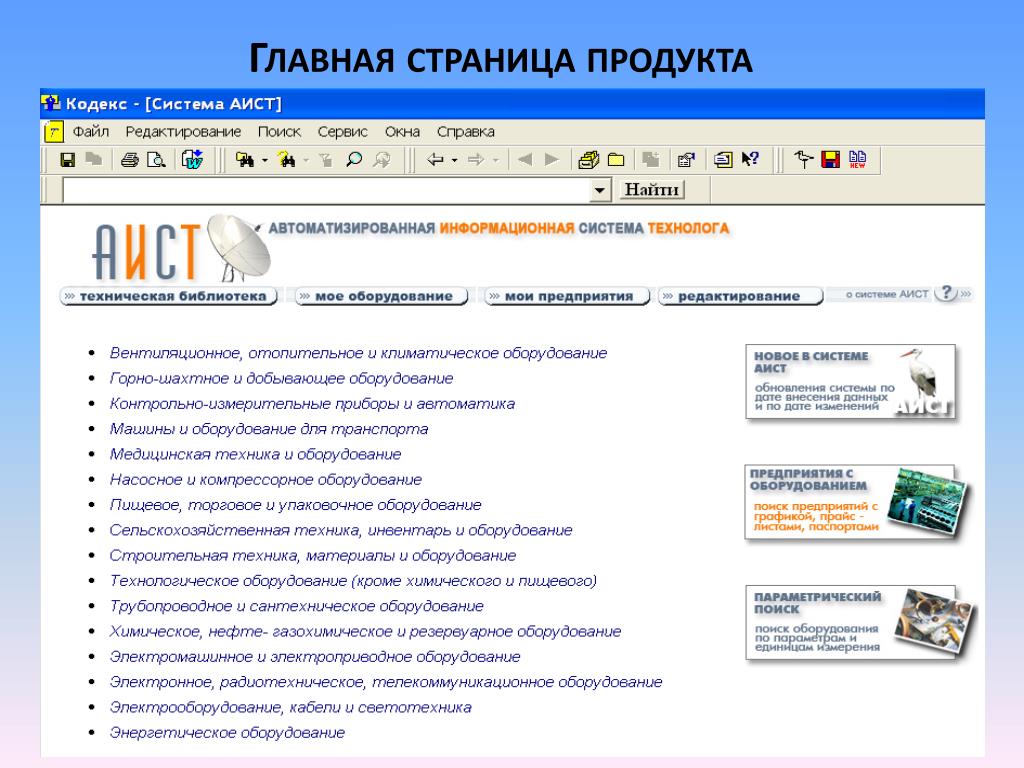Viewport: 1024px width, 768px height.
Task: Click the stacked windows list toolbar icon
Action: click(x=723, y=159)
